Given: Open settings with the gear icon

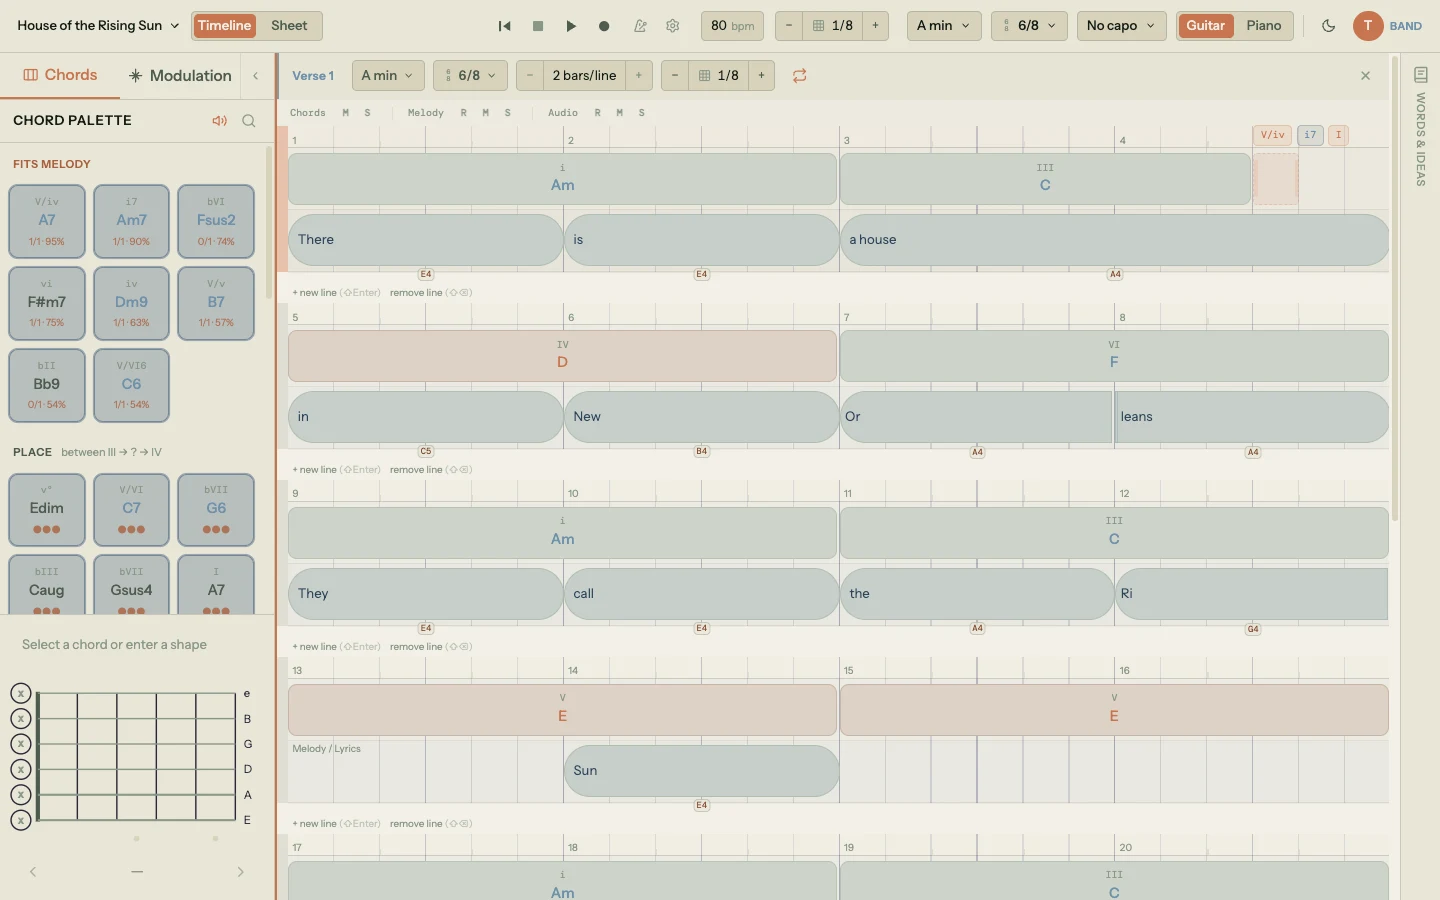Looking at the screenshot, I should click(x=673, y=26).
